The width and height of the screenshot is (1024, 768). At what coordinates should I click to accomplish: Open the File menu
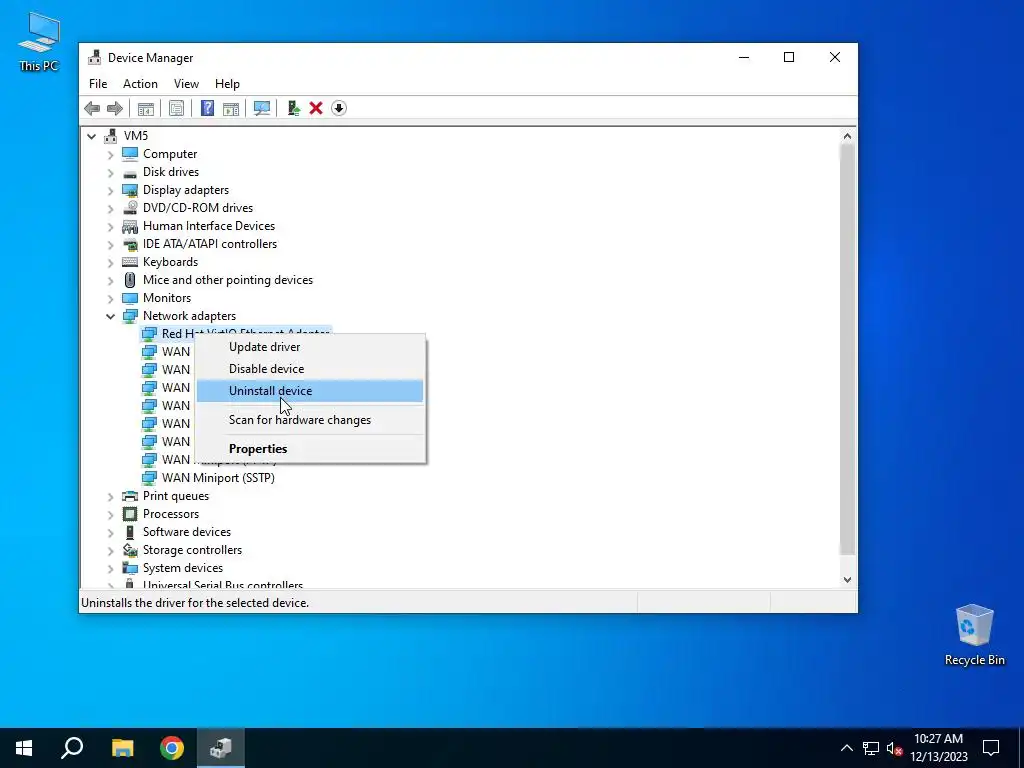coord(98,84)
